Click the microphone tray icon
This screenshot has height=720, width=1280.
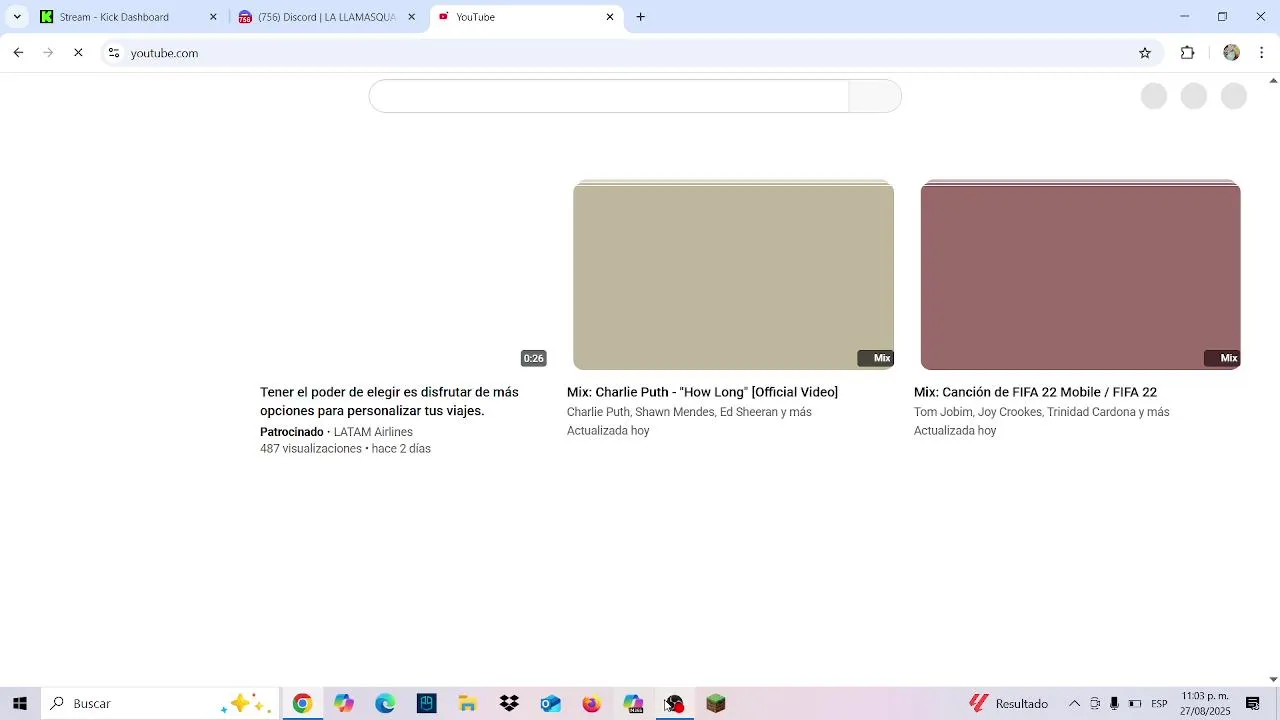pos(1114,704)
